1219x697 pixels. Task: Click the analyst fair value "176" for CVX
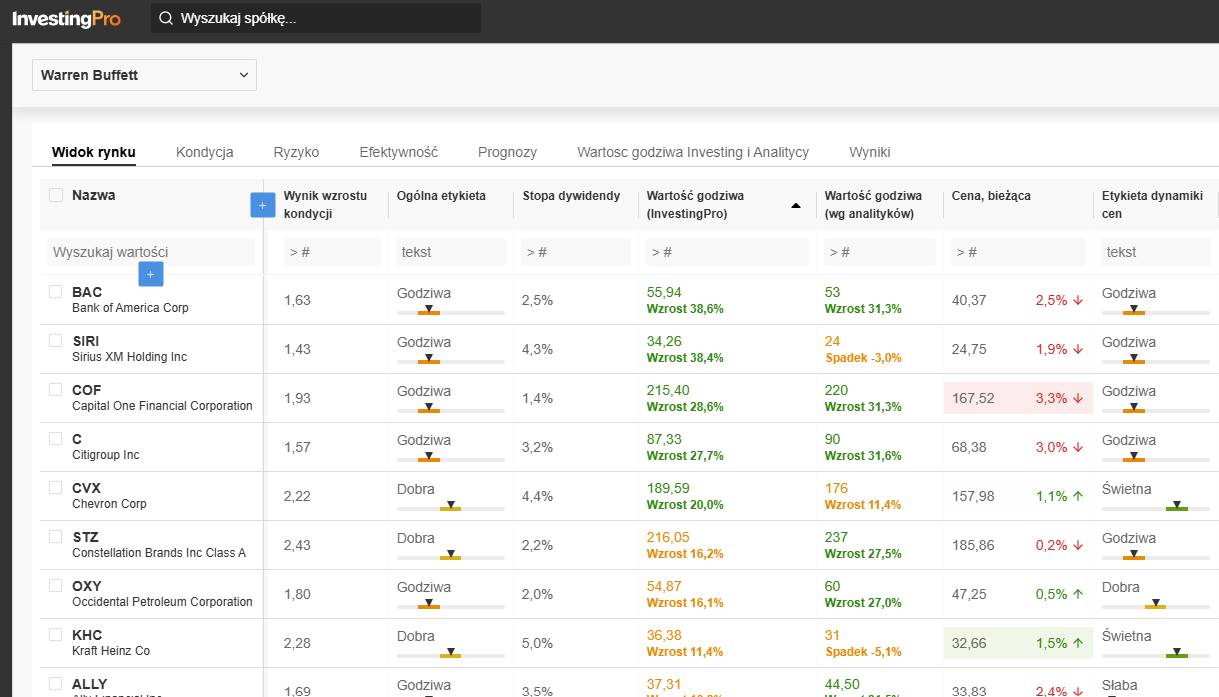(x=836, y=488)
